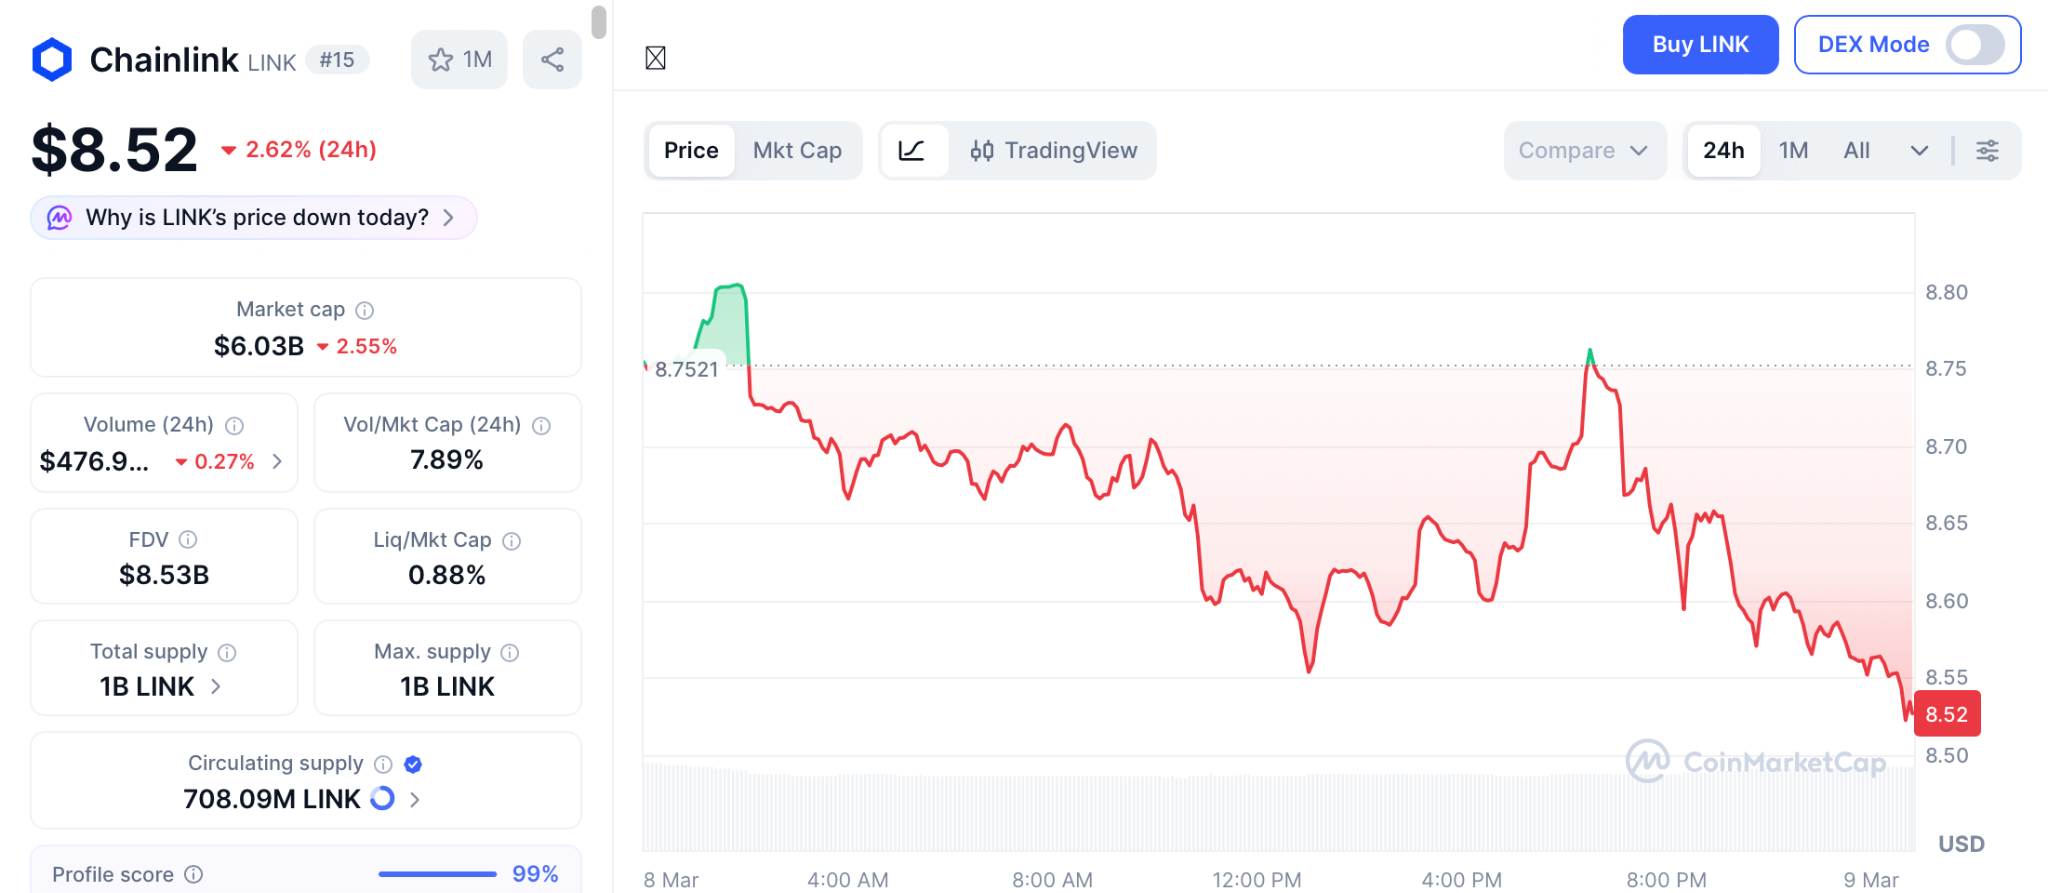Expand more time range options chevron
Viewport: 2048px width, 893px height.
coord(1919,151)
